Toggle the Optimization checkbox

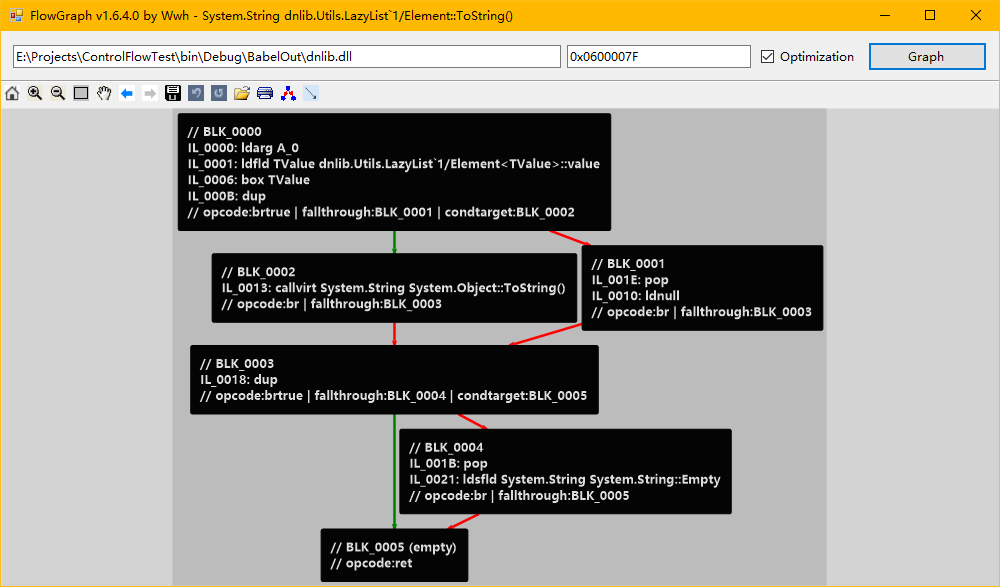pos(768,57)
